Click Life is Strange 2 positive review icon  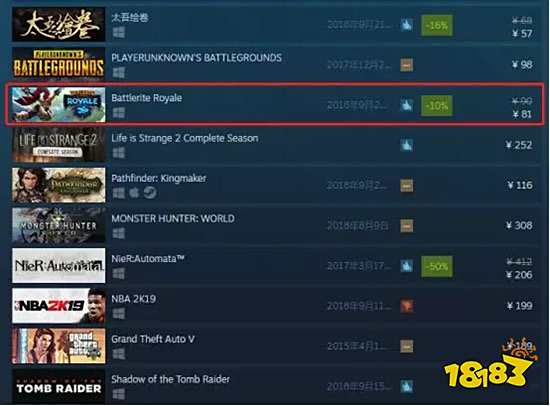407,145
